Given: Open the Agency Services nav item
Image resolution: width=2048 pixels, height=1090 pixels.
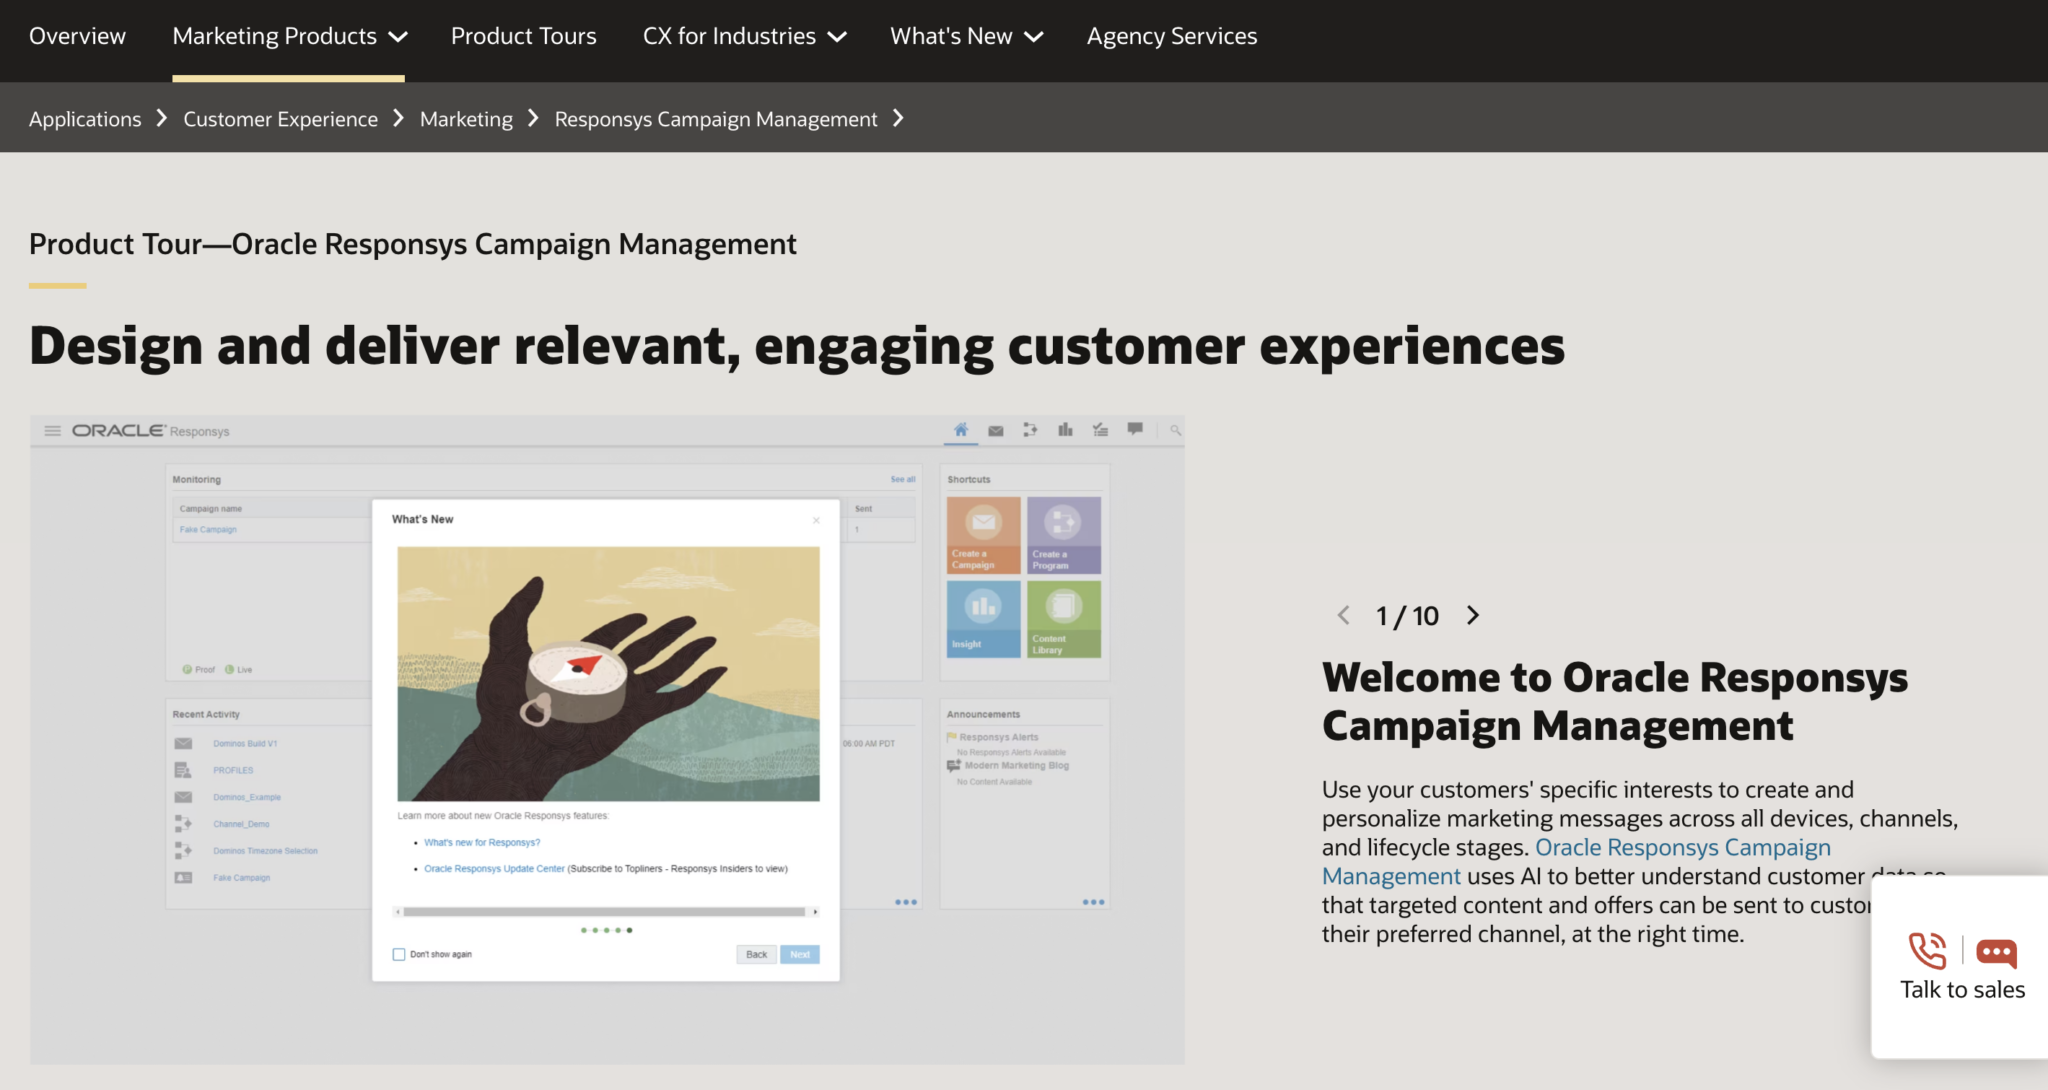Looking at the screenshot, I should 1172,36.
